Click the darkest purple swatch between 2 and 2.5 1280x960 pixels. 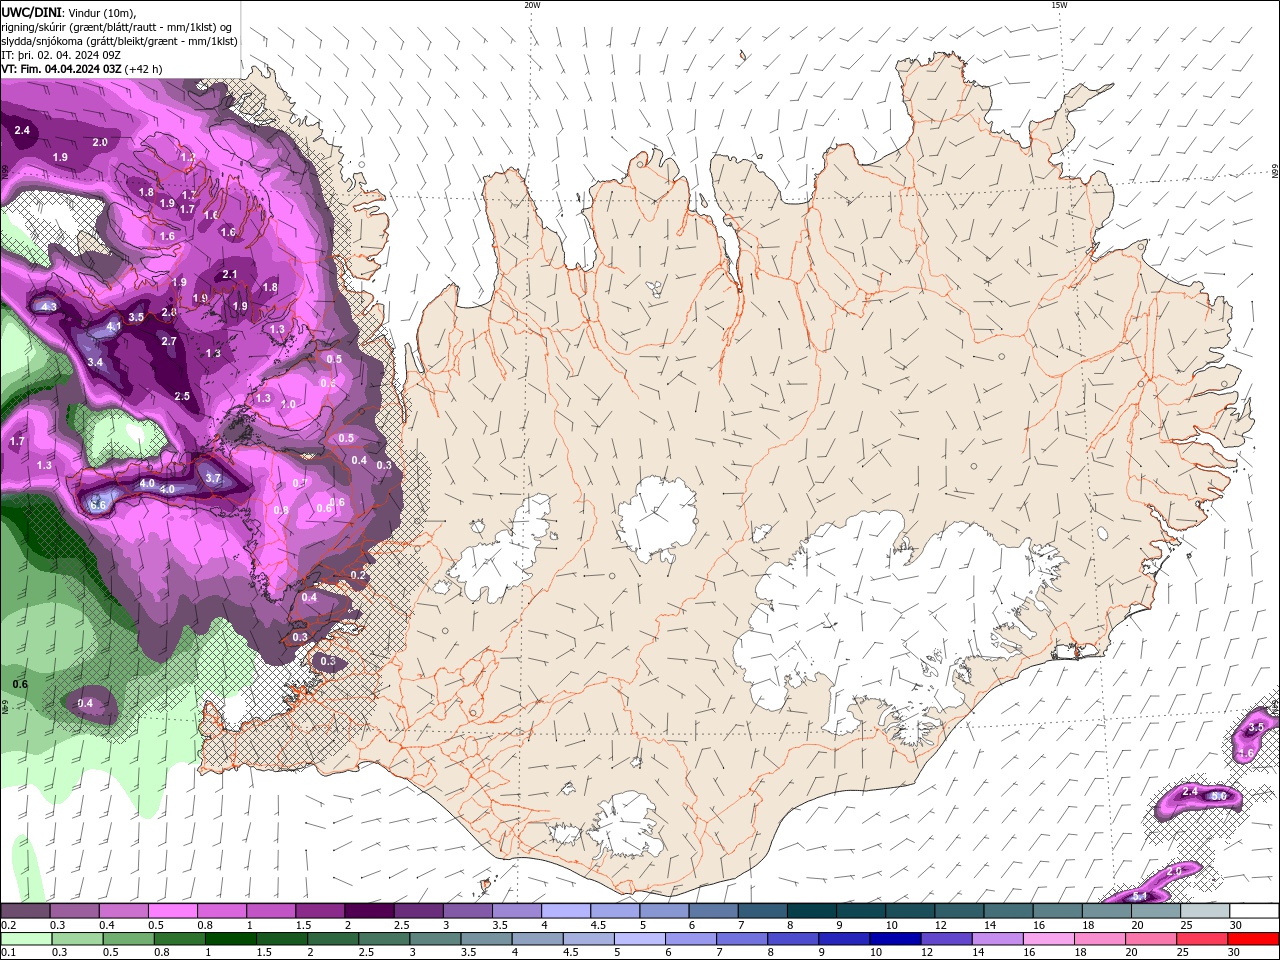(x=369, y=911)
